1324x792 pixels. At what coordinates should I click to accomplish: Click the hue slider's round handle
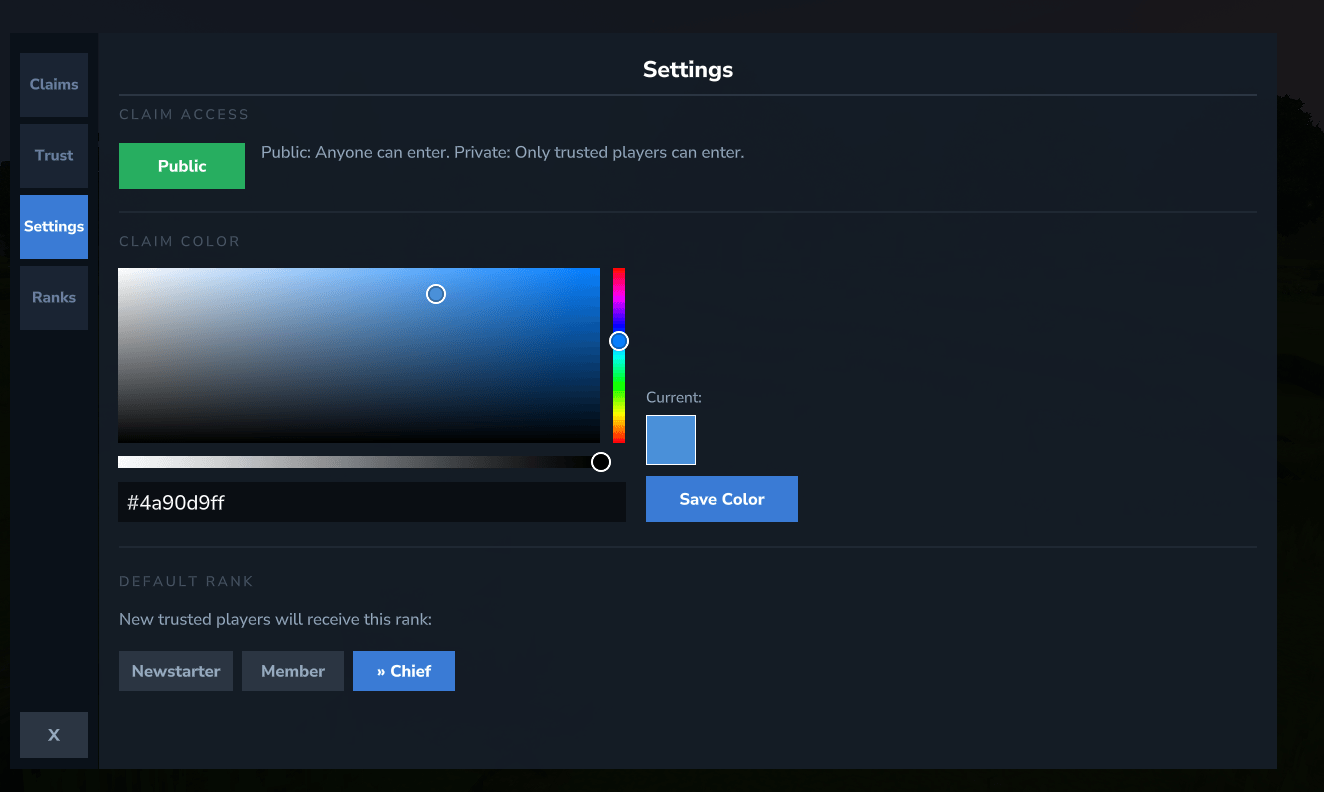[x=619, y=341]
